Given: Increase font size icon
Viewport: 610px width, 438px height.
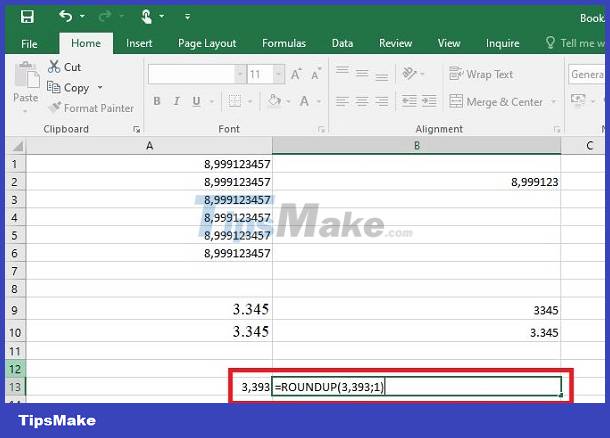Looking at the screenshot, I should point(296,74).
